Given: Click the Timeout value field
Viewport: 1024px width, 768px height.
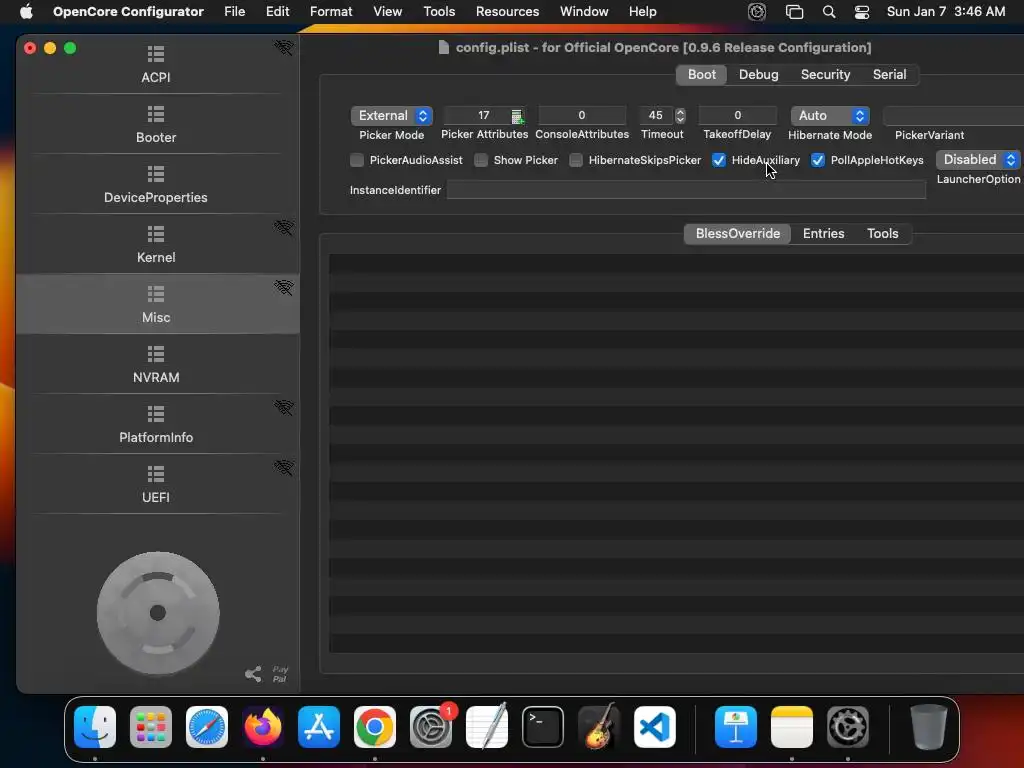Looking at the screenshot, I should (656, 116).
